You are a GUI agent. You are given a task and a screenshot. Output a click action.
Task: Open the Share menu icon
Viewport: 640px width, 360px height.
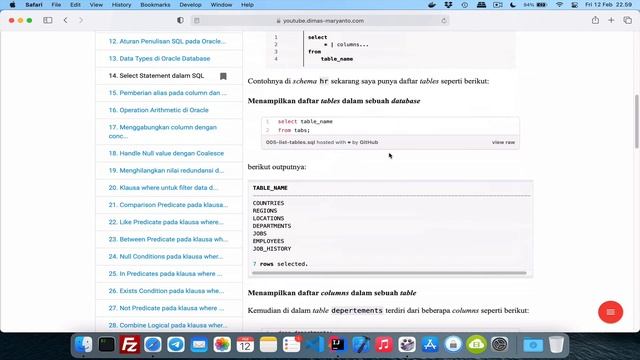596,20
